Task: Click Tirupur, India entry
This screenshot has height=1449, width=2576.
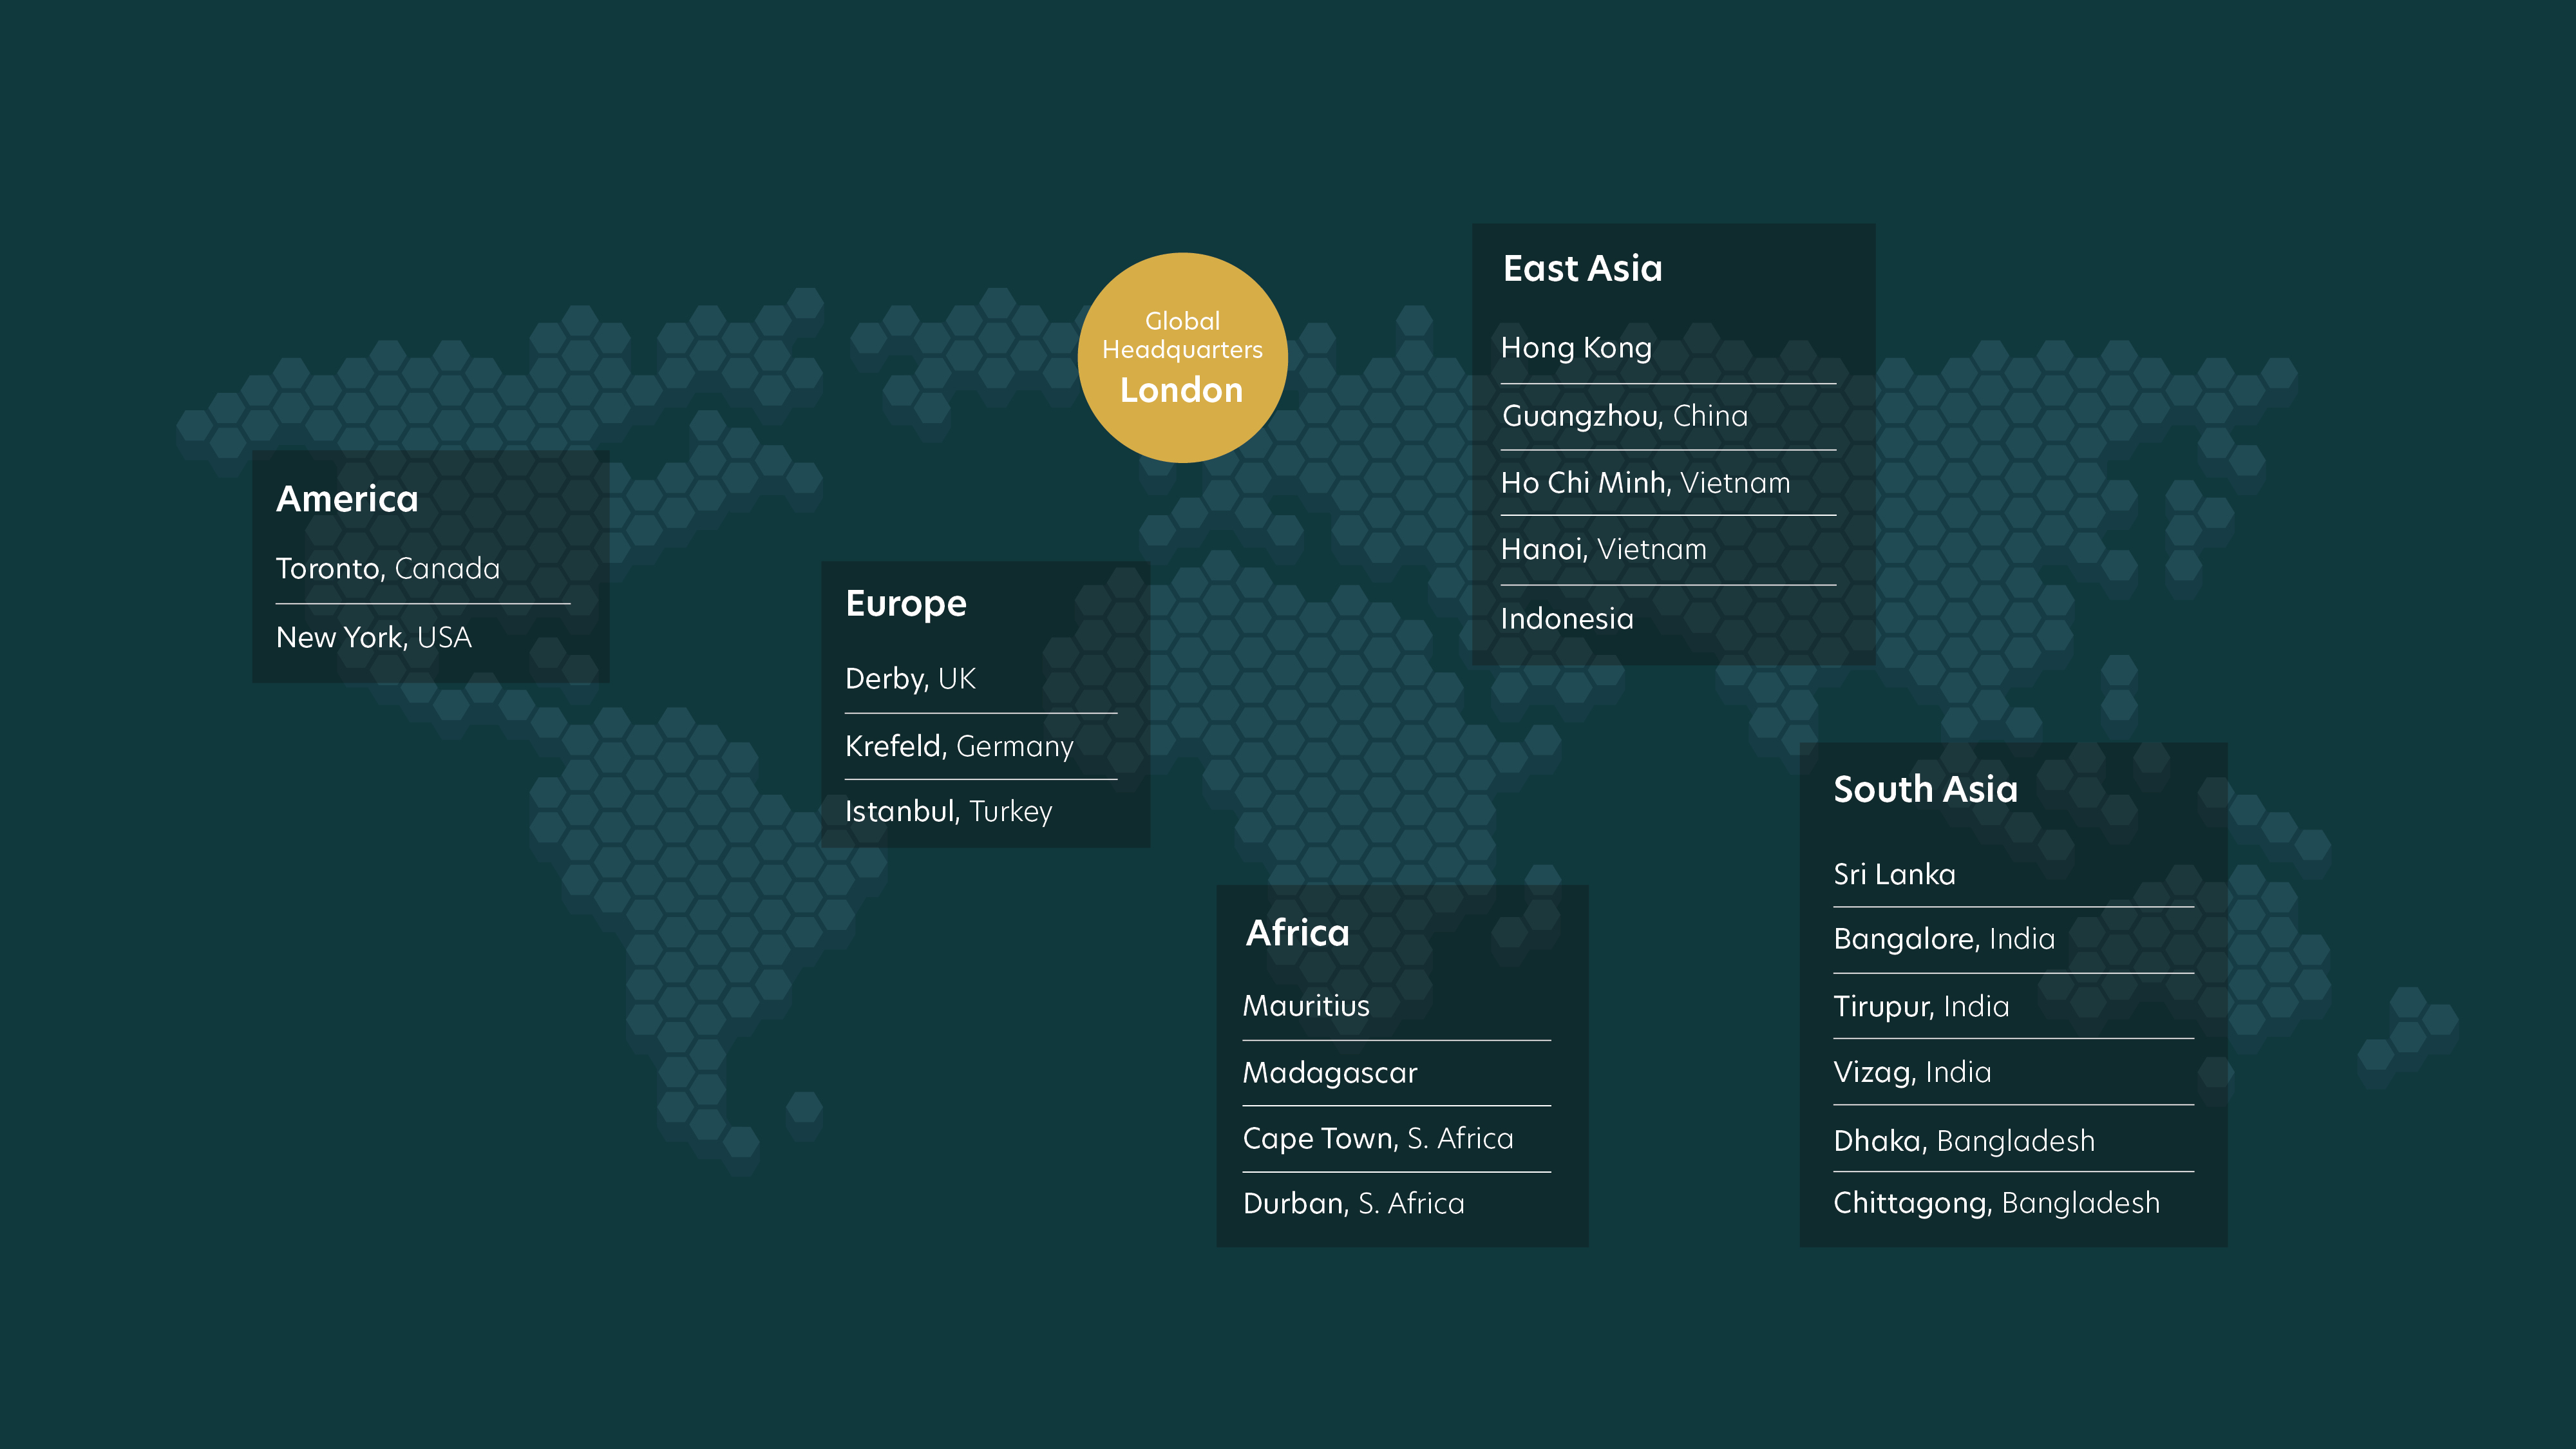Action: coord(1921,1007)
